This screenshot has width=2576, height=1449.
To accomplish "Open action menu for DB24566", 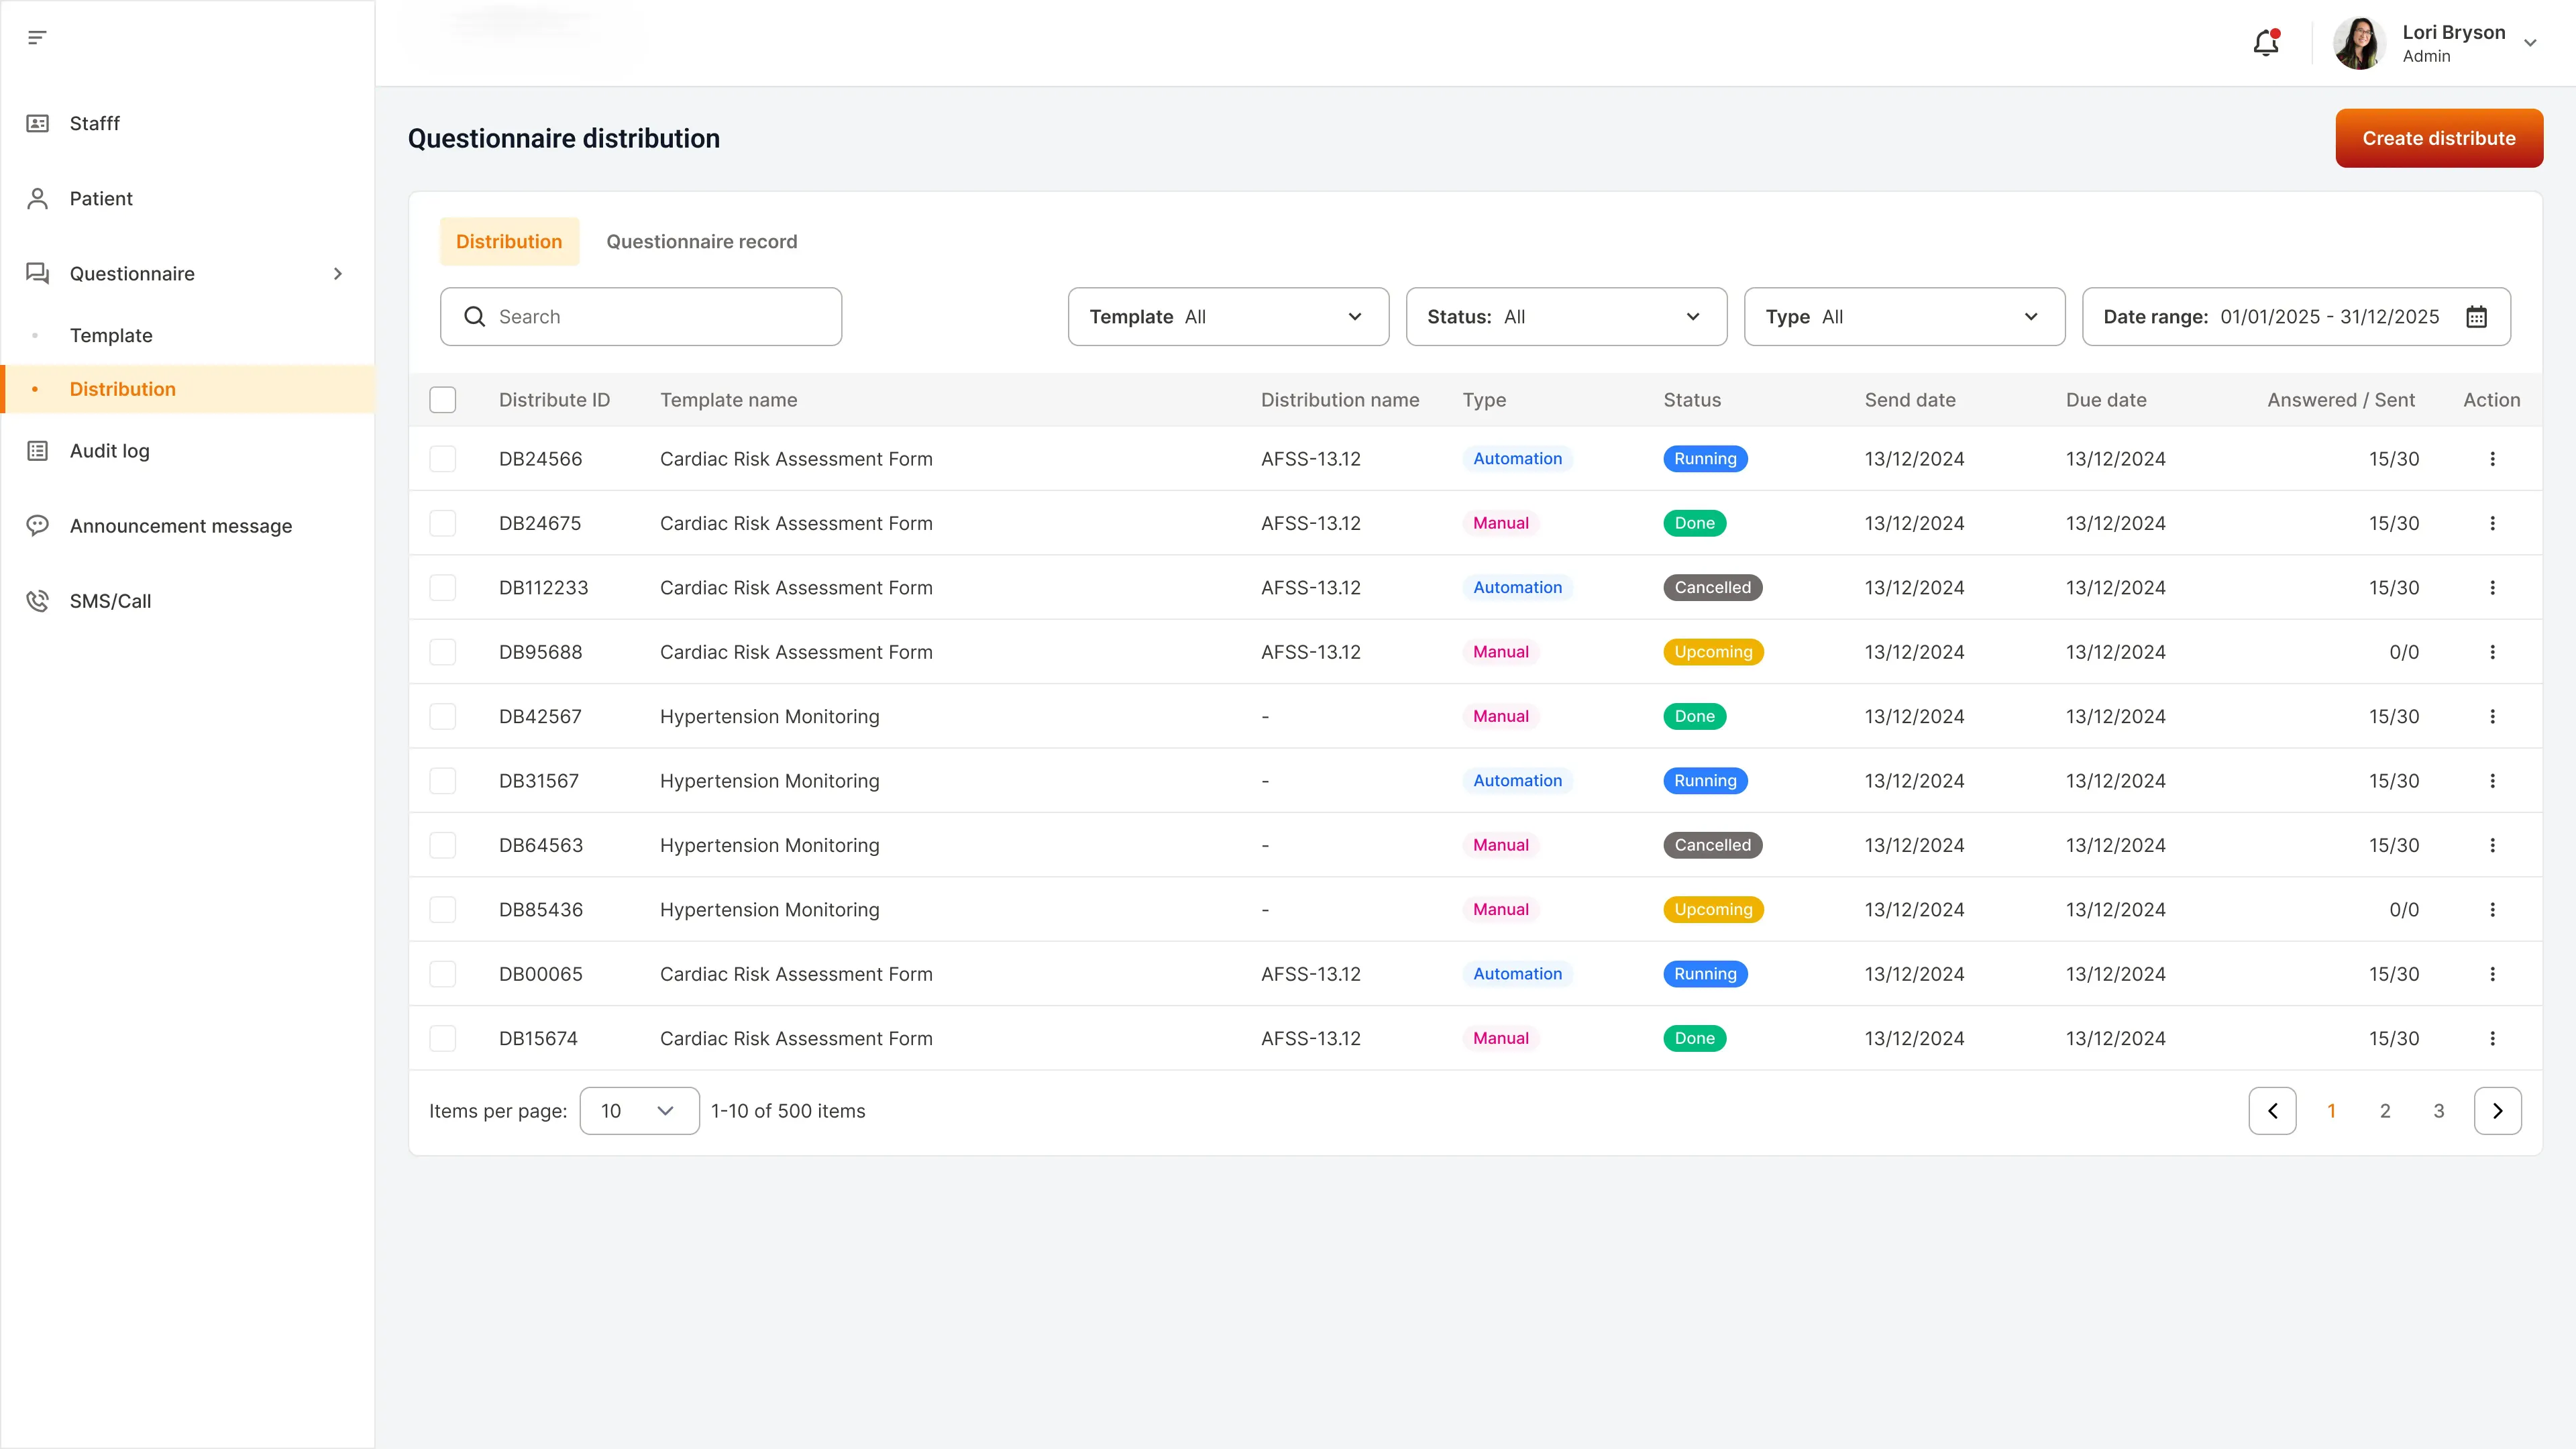I will coord(2492,459).
